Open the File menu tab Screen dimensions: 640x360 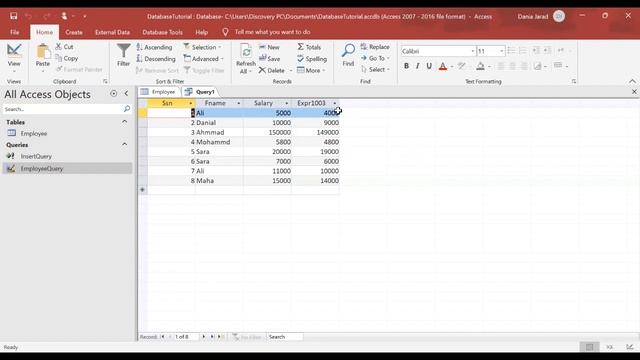click(15, 32)
